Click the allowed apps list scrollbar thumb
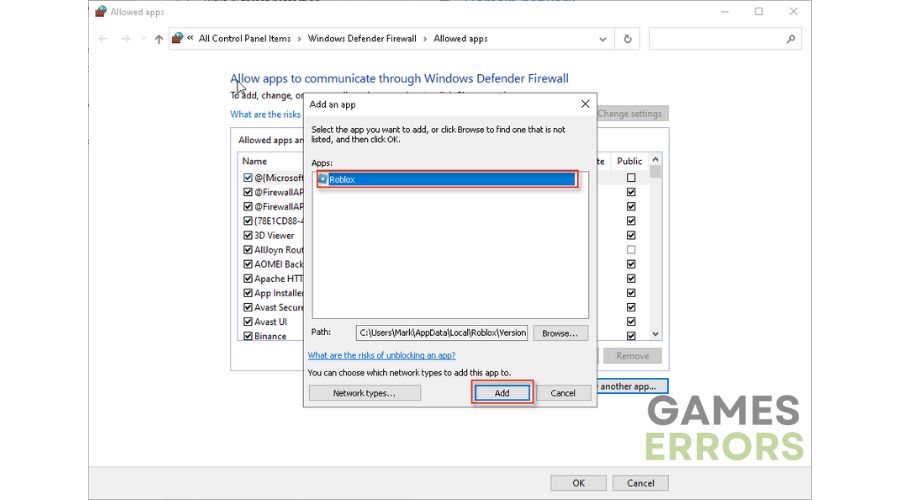The height and width of the screenshot is (500, 900). (655, 172)
